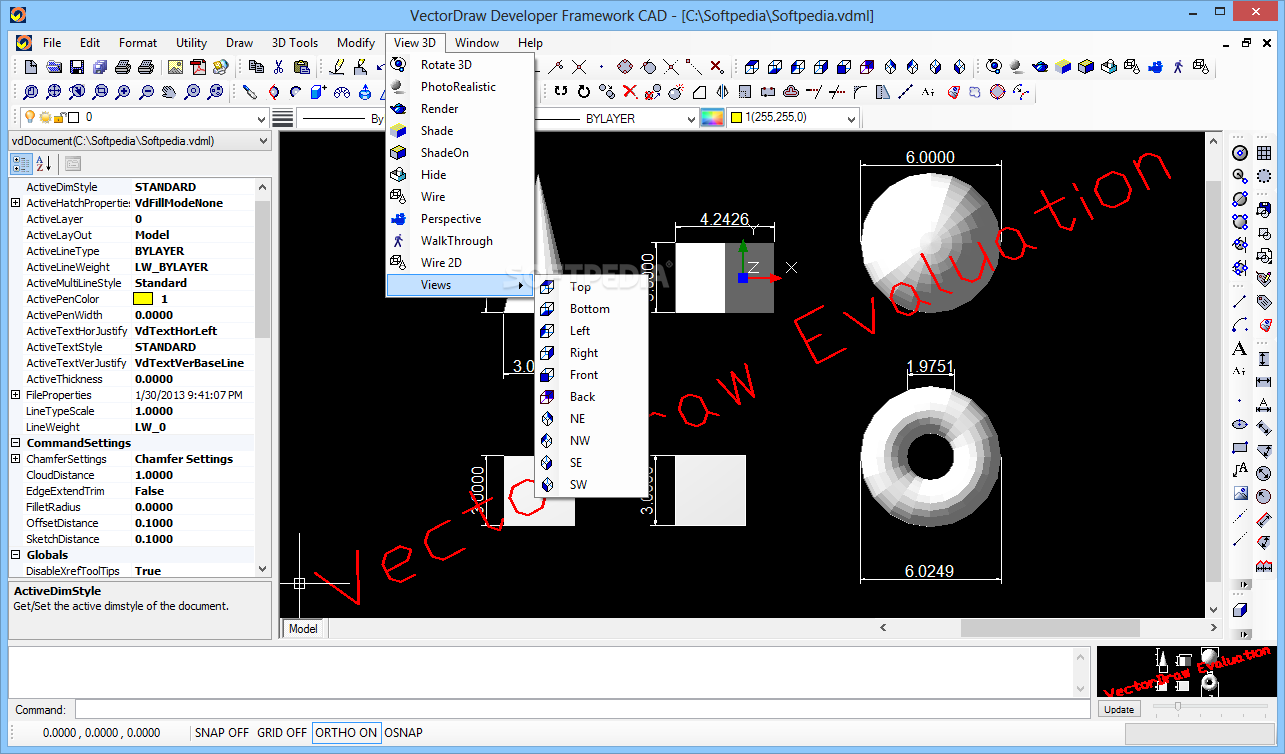Viewport: 1285px width, 754px height.
Task: Click the Paste clipboard icon
Action: click(x=302, y=67)
